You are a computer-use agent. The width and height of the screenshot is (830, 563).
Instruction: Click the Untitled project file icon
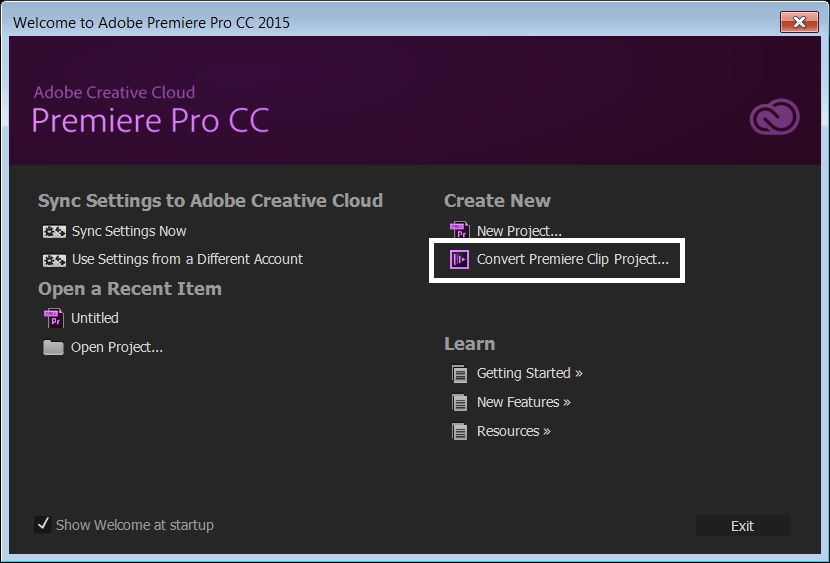pyautogui.click(x=54, y=318)
